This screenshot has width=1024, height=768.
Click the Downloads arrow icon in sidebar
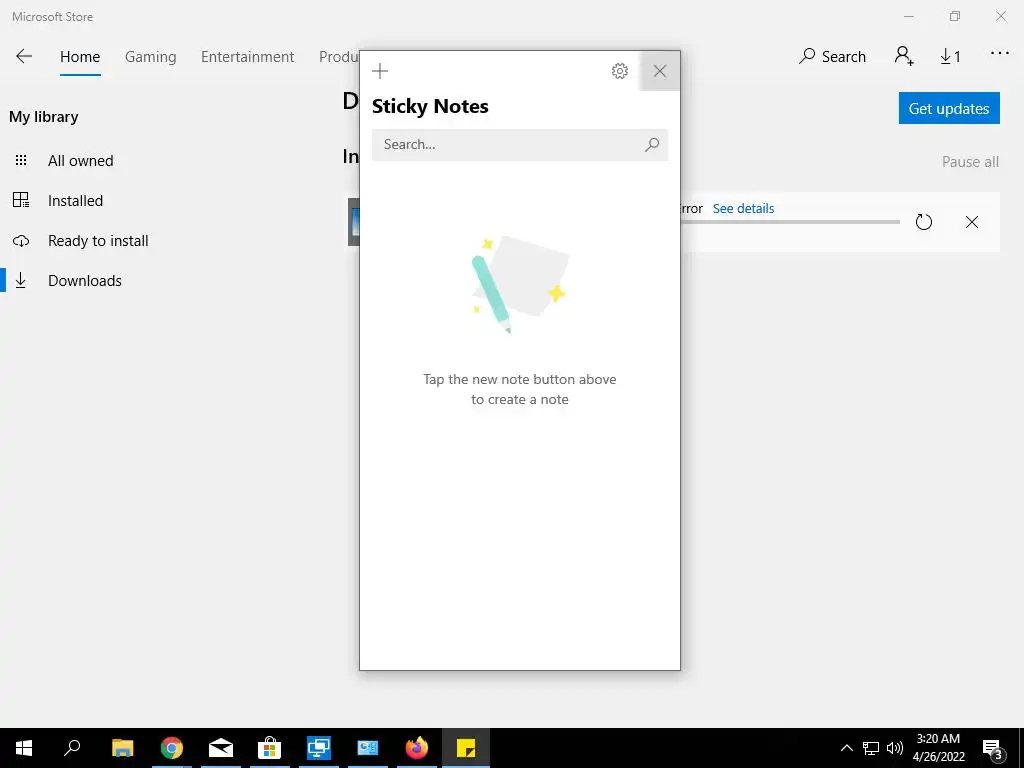(x=21, y=281)
